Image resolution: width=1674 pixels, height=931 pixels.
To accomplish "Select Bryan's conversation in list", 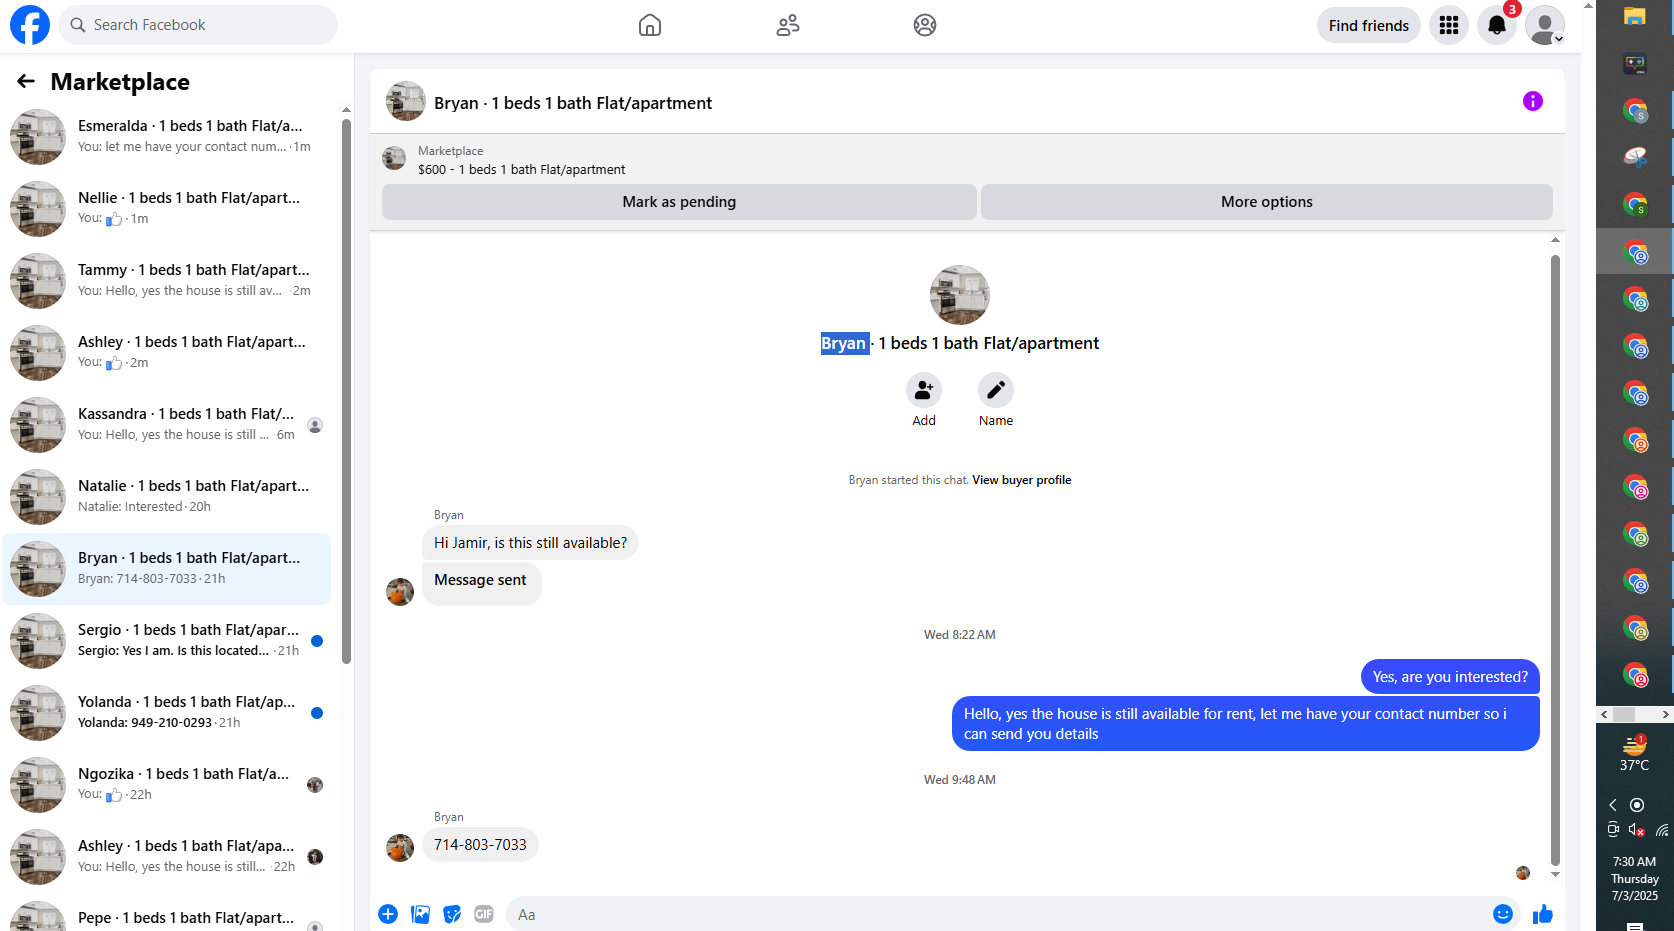I will click(x=167, y=569).
